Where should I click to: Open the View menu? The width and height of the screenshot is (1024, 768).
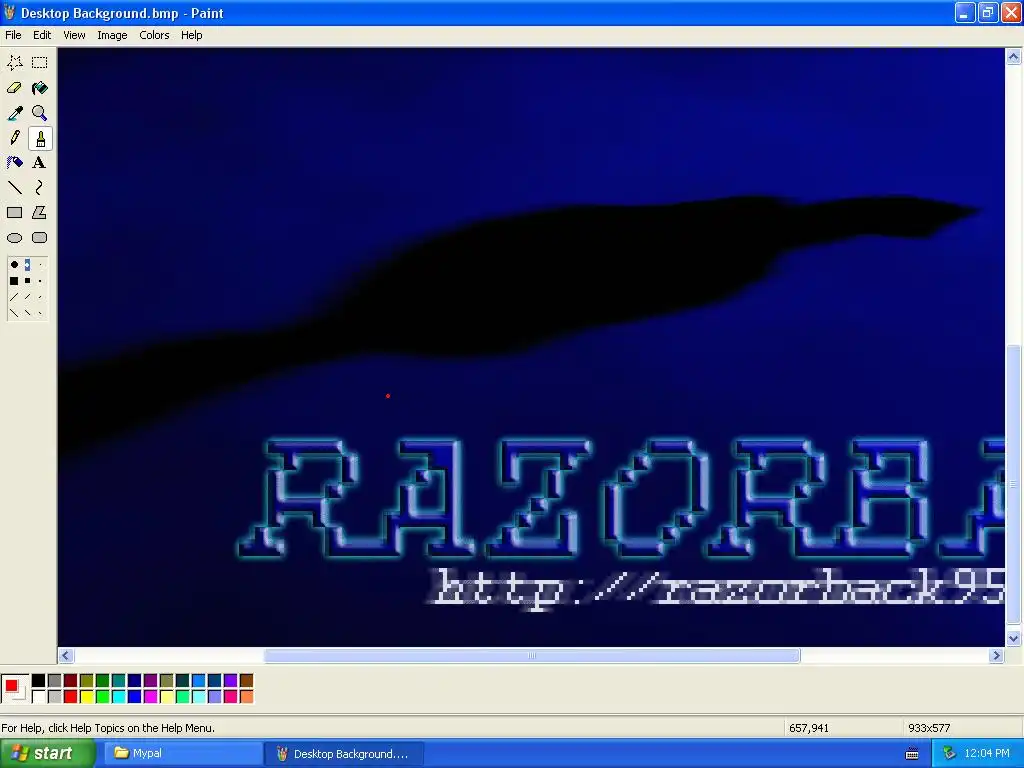(74, 35)
